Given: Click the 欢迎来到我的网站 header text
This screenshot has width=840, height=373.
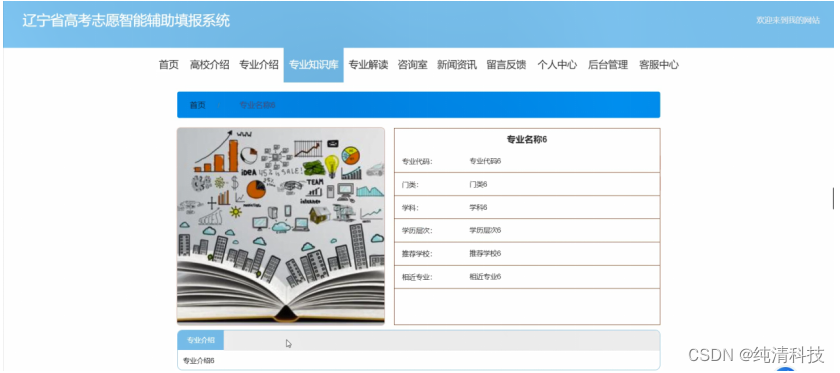Looking at the screenshot, I should [x=788, y=20].
